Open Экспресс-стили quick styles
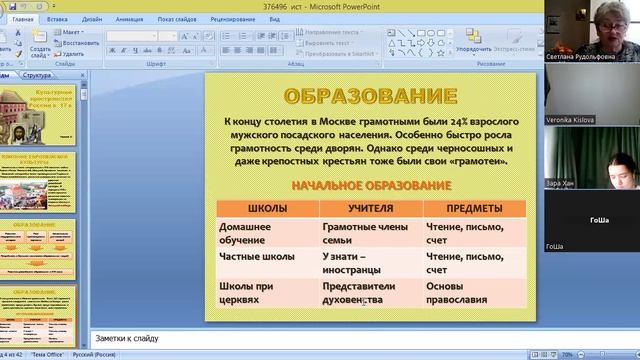The image size is (640, 360). click(515, 41)
